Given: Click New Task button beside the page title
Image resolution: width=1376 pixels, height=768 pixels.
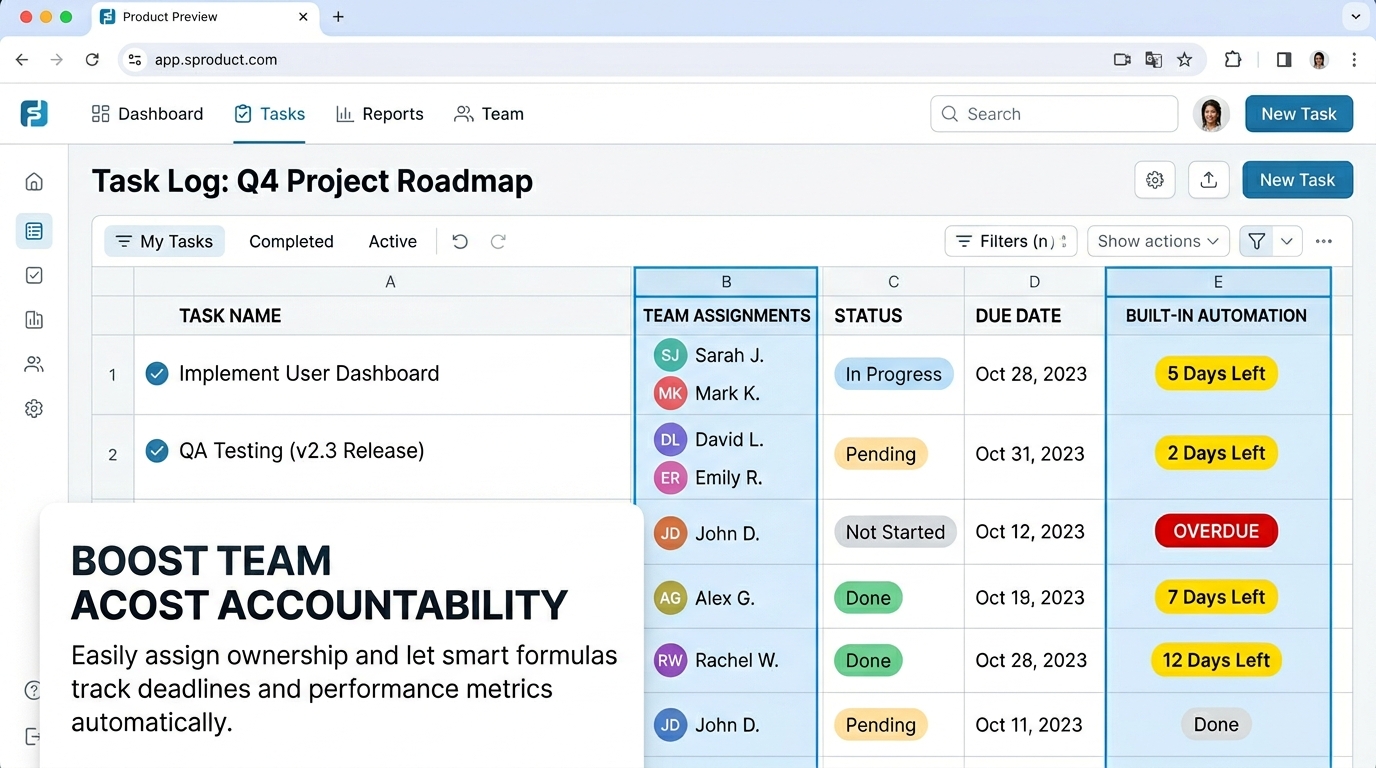Looking at the screenshot, I should click(x=1297, y=180).
